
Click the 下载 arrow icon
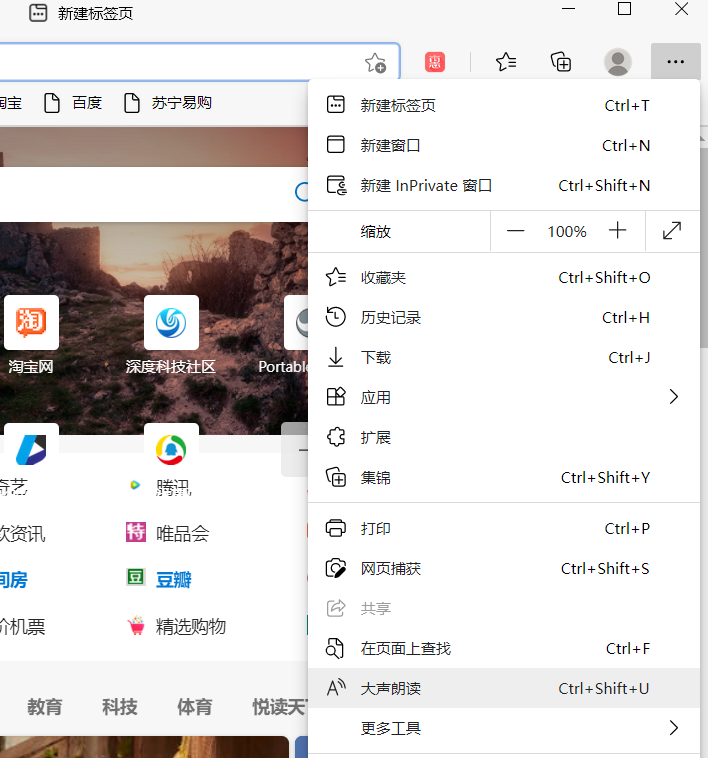[335, 357]
